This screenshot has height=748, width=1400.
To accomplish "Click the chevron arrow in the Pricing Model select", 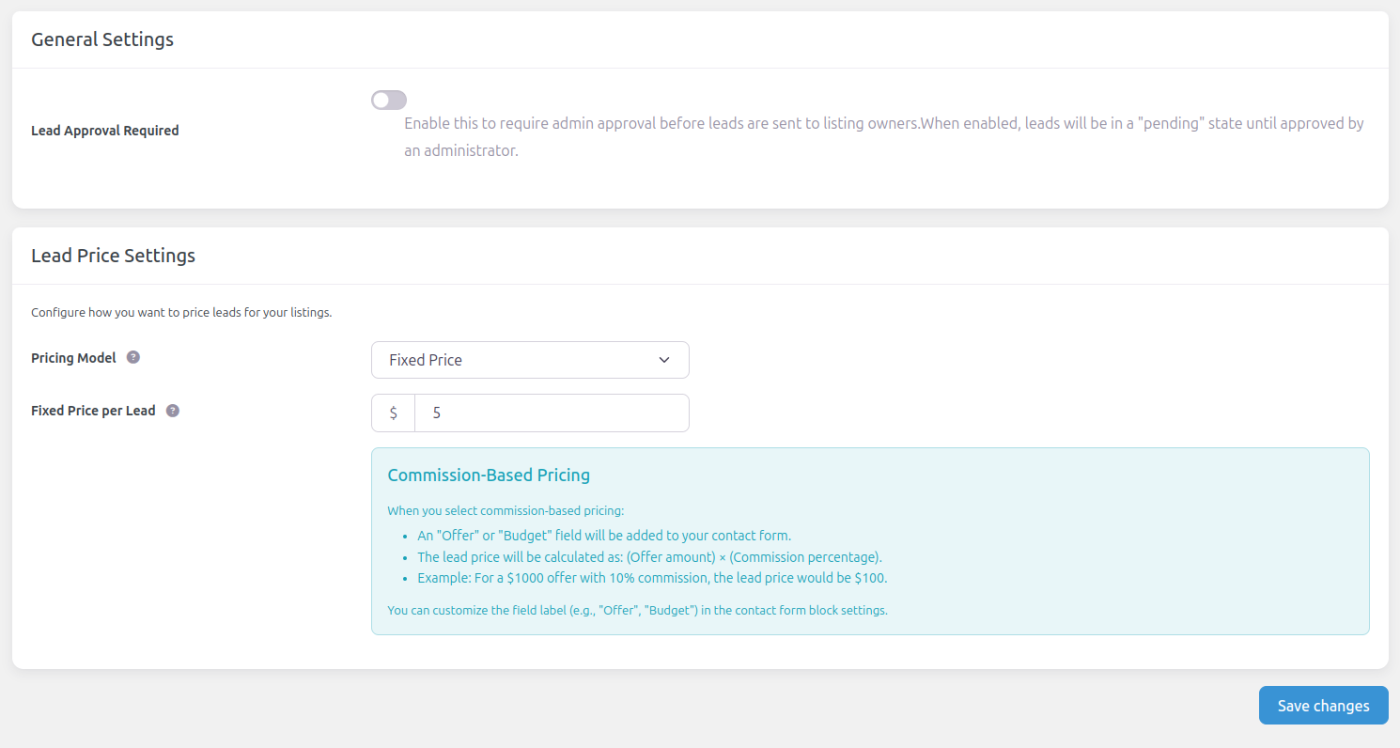I will (664, 360).
